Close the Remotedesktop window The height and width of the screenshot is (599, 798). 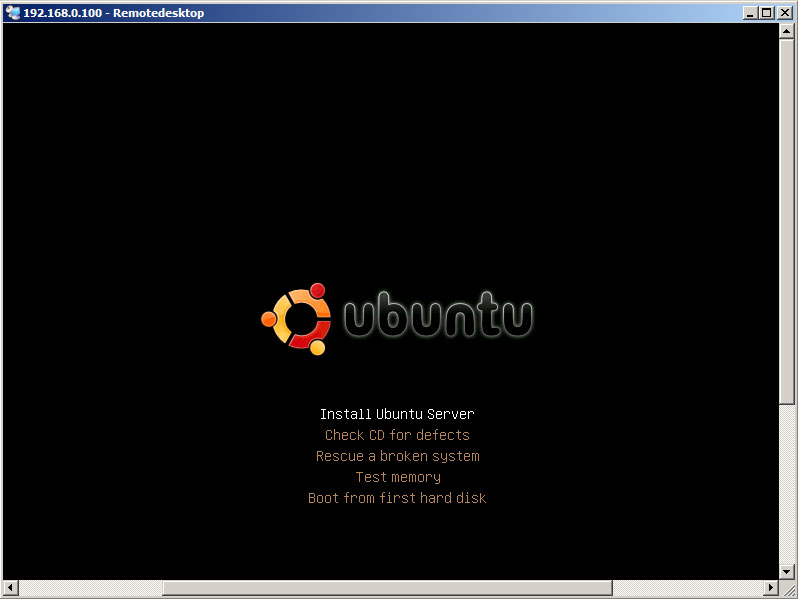coord(785,13)
